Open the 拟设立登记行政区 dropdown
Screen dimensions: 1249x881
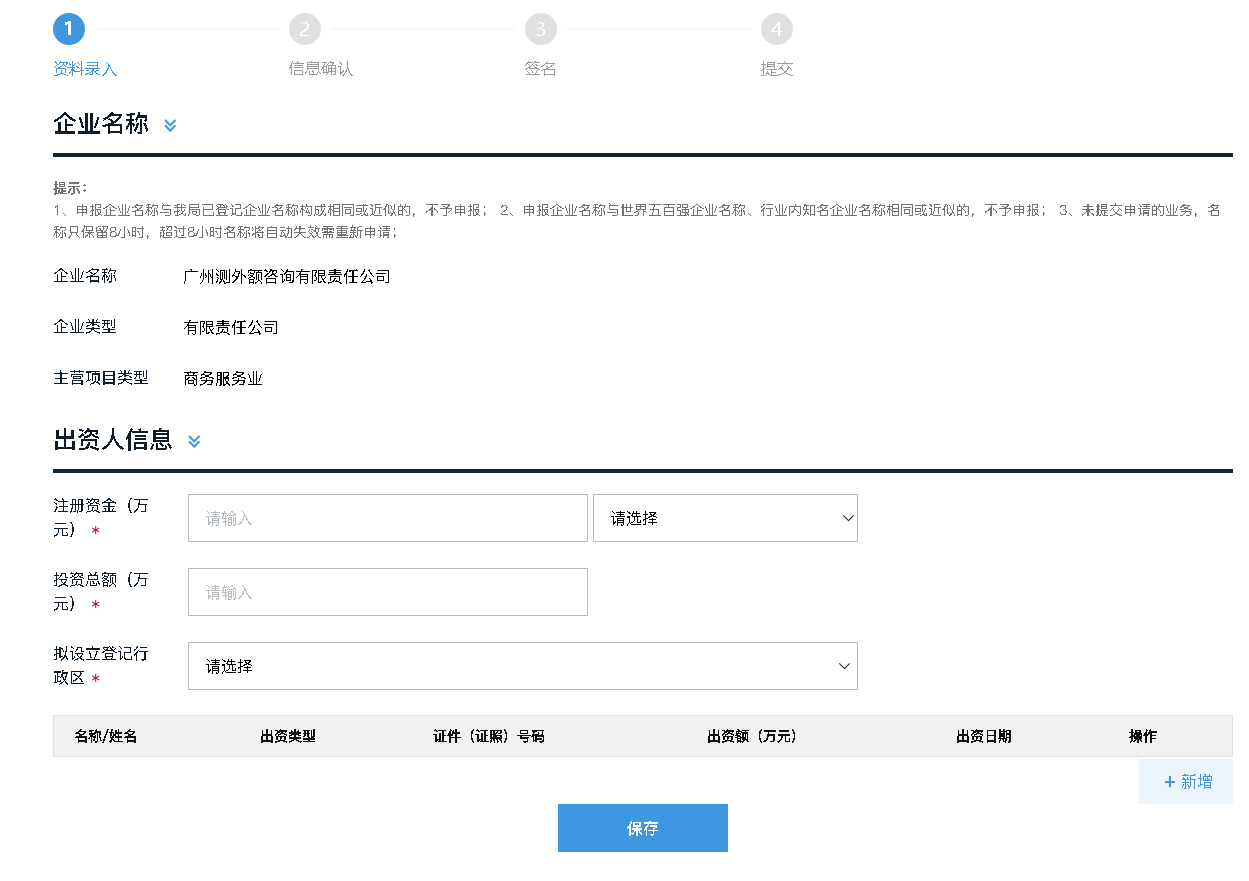[522, 665]
